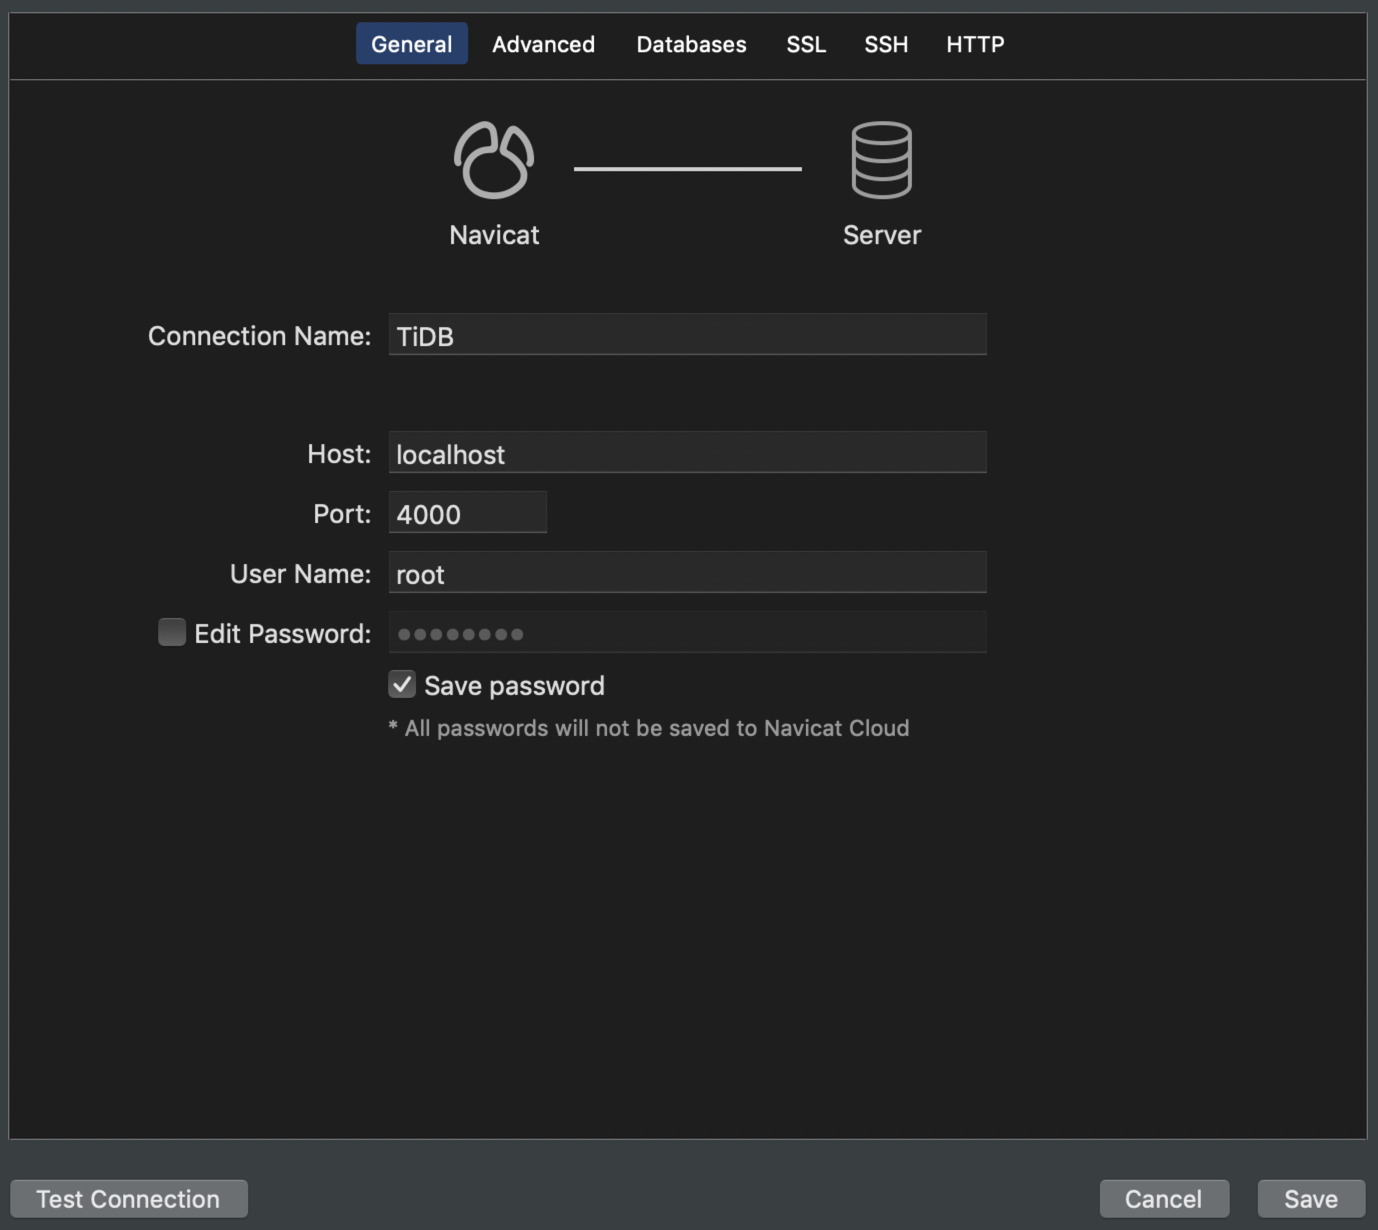Screen dimensions: 1378x1230
Task: Switch to the General tab
Action: 412,44
